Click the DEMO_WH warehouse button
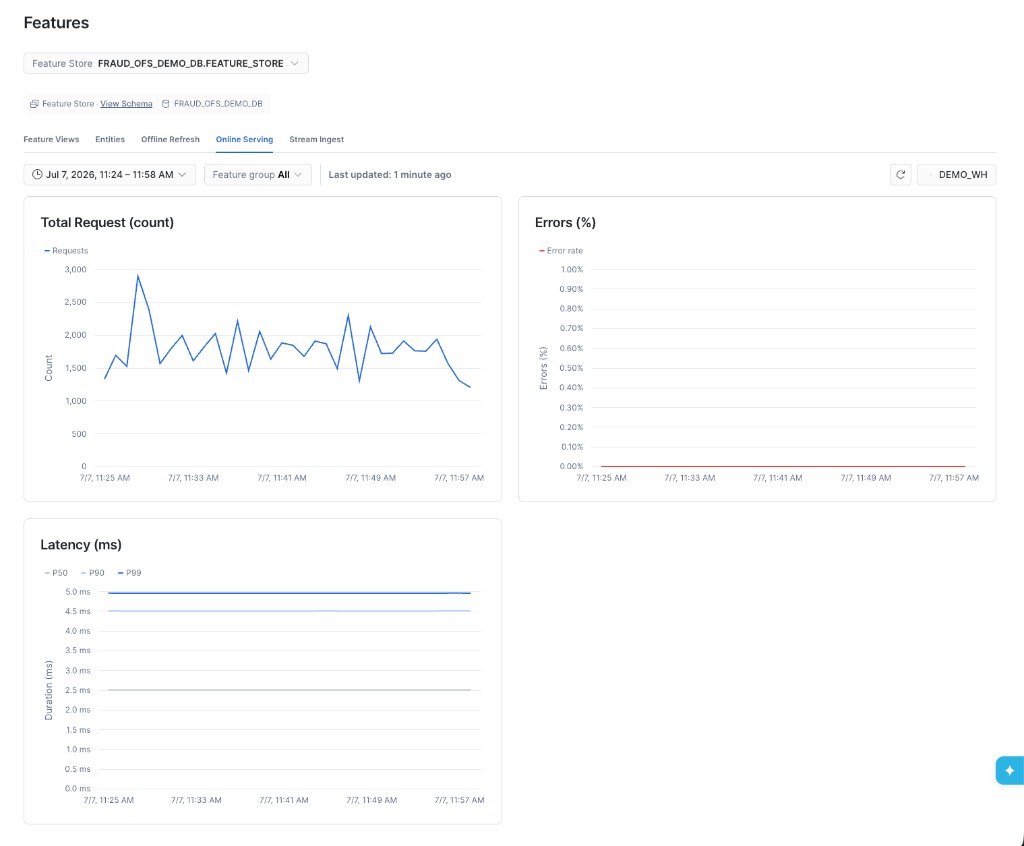This screenshot has height=846, width=1024. 957,174
